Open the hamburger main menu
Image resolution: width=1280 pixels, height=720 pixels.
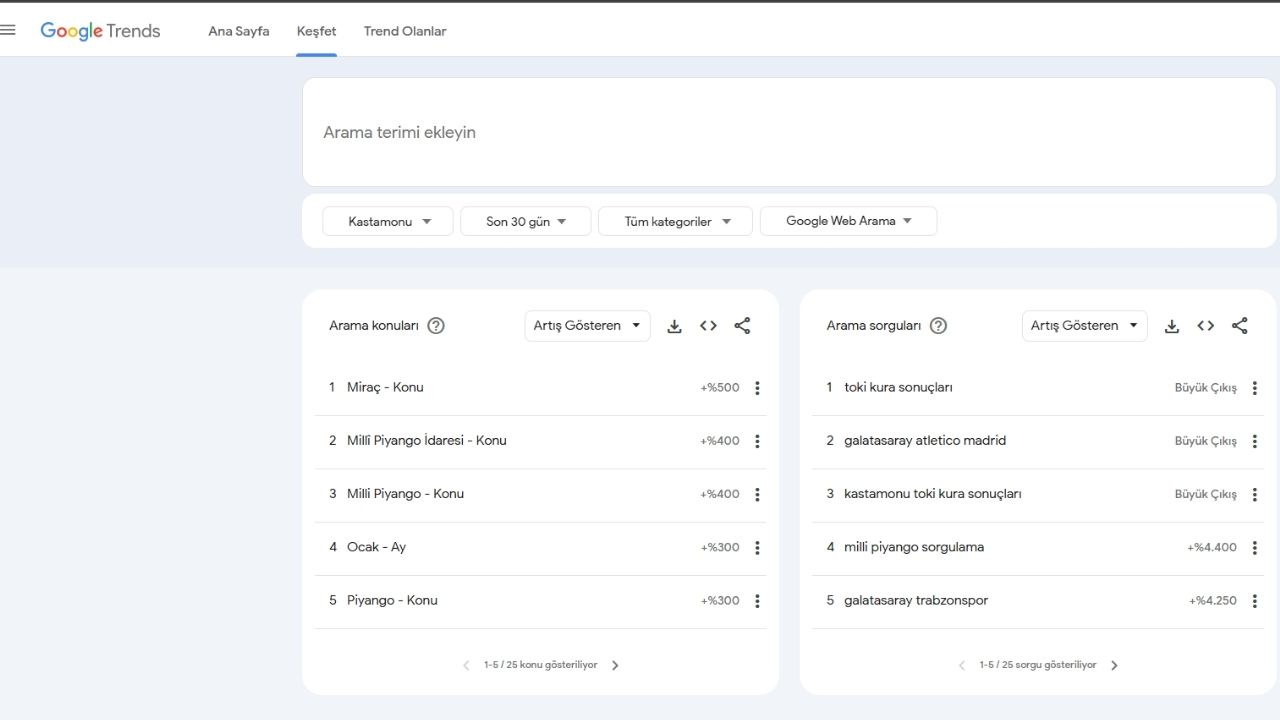[8, 30]
